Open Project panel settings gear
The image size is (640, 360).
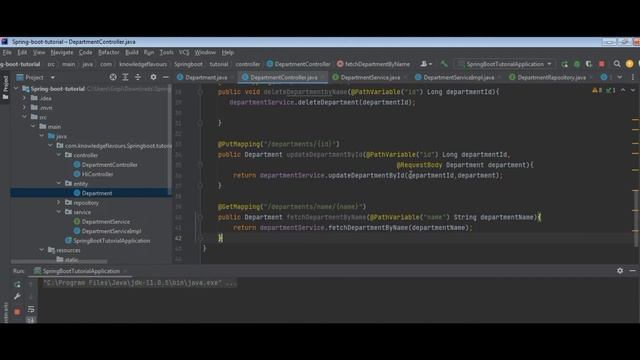153,77
